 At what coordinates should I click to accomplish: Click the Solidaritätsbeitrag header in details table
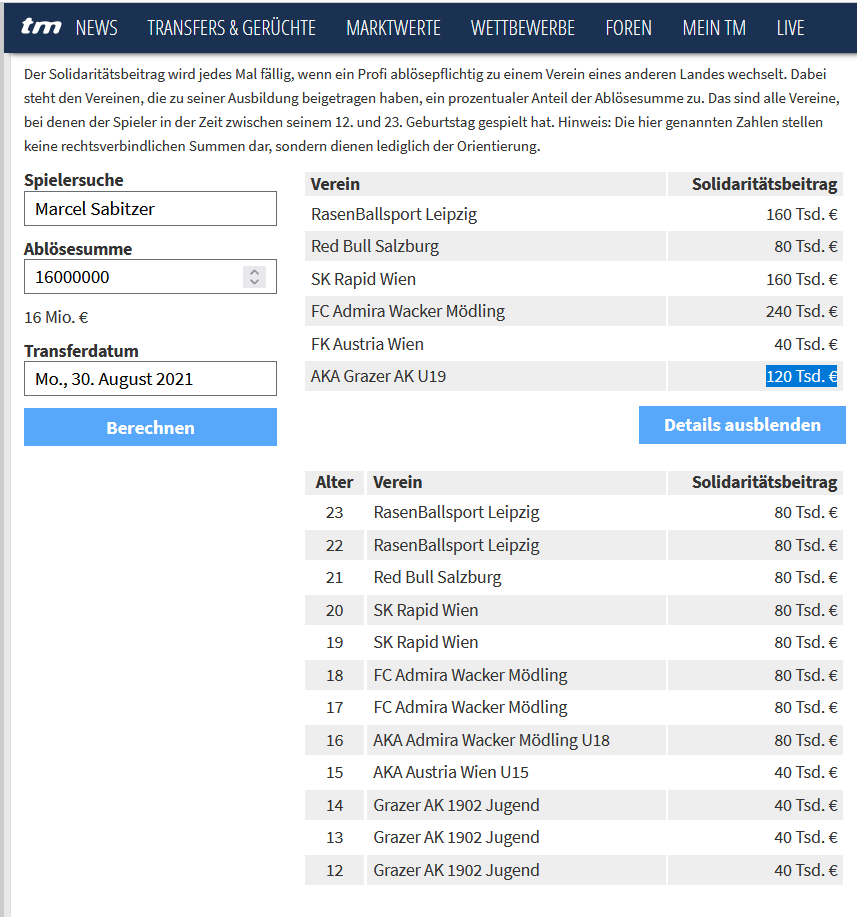tap(764, 482)
